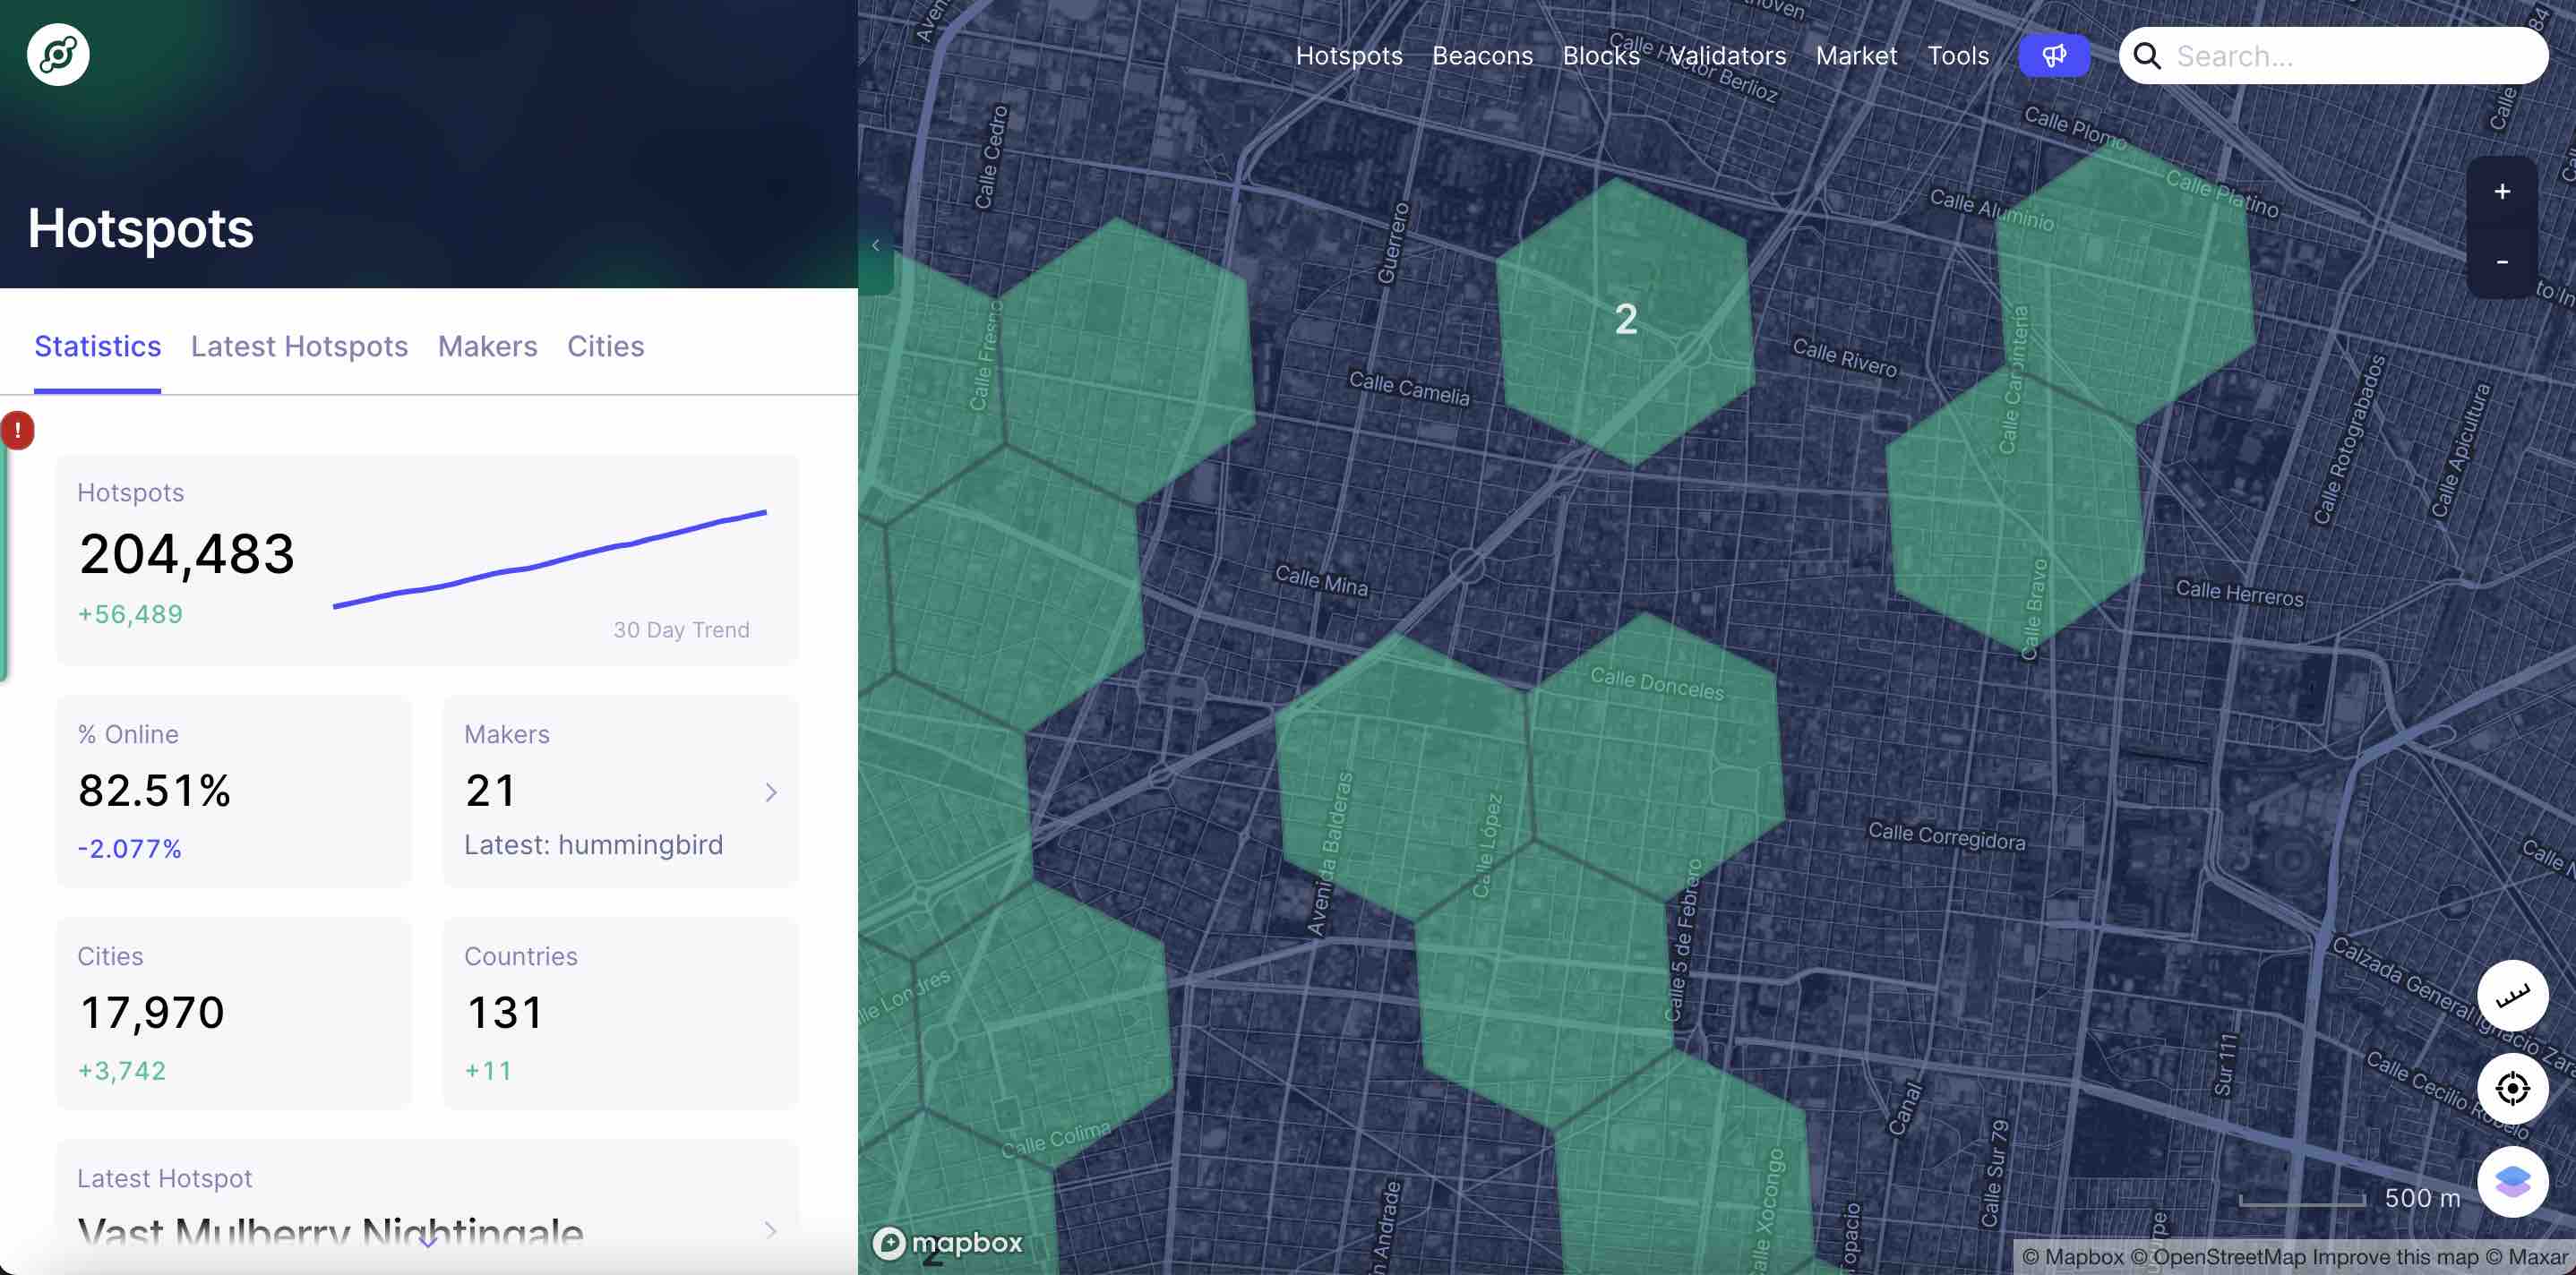
Task: Open the megaphone announcements button
Action: 2054,55
